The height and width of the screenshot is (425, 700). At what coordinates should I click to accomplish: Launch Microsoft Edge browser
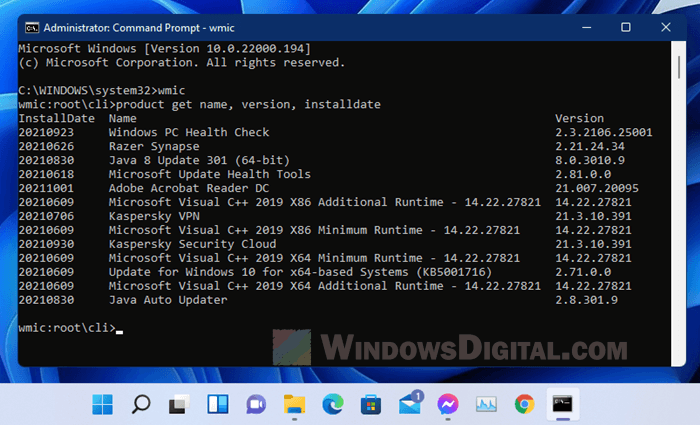point(332,405)
